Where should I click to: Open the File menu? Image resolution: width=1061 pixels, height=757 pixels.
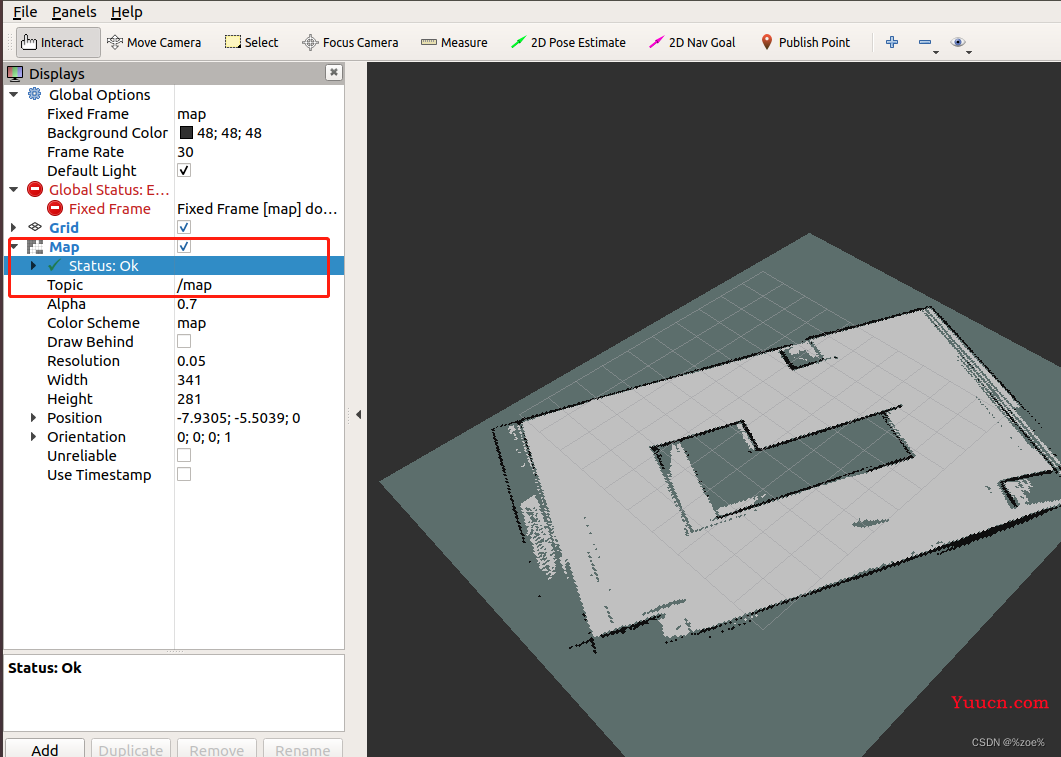tap(25, 12)
